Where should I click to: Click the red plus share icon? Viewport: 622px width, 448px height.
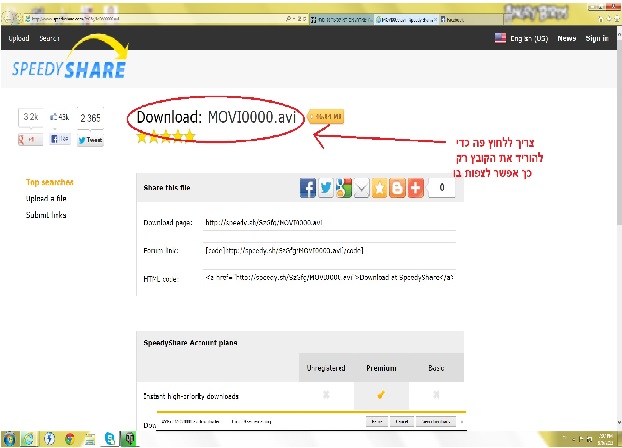(x=413, y=187)
